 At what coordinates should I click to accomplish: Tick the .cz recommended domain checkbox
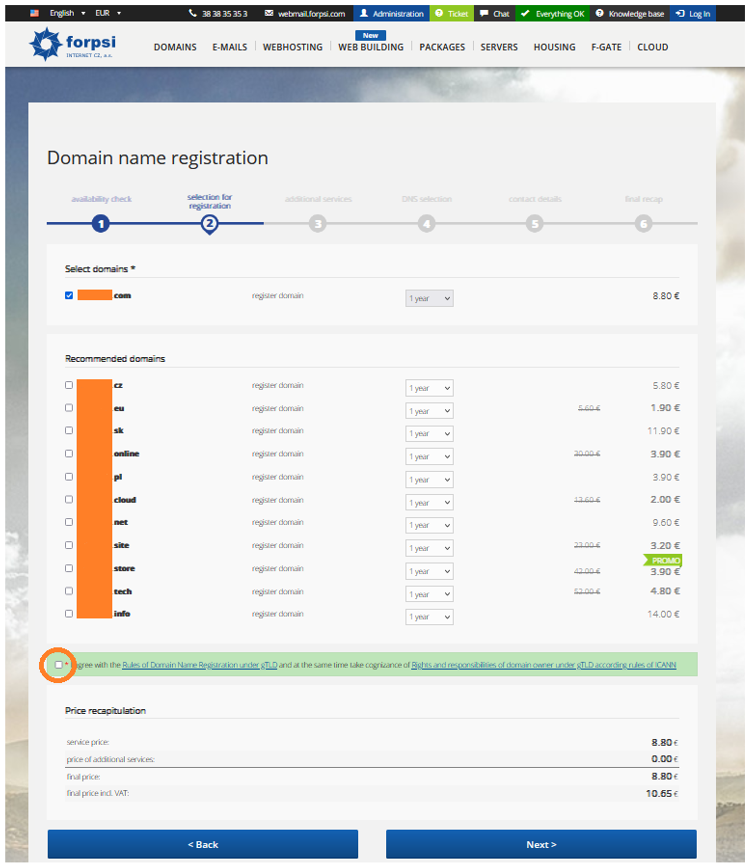coord(69,385)
